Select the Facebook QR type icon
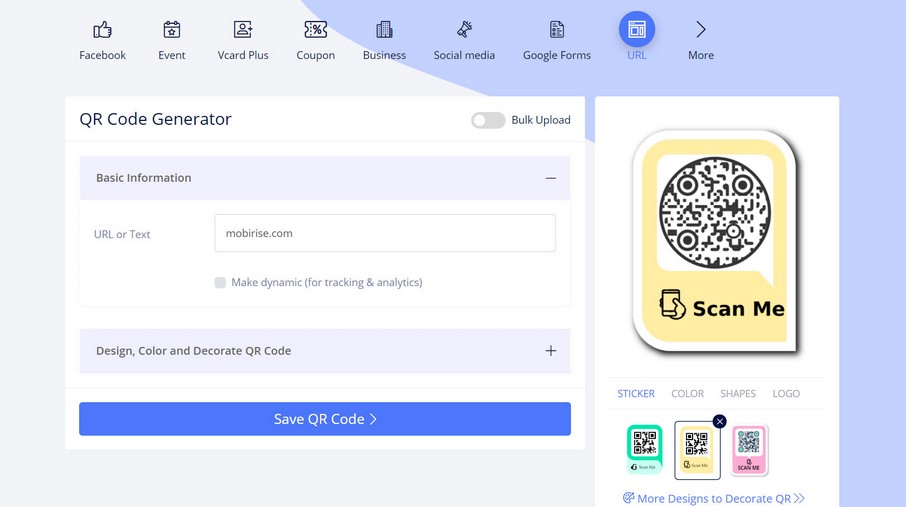The height and width of the screenshot is (507, 906). 102,30
